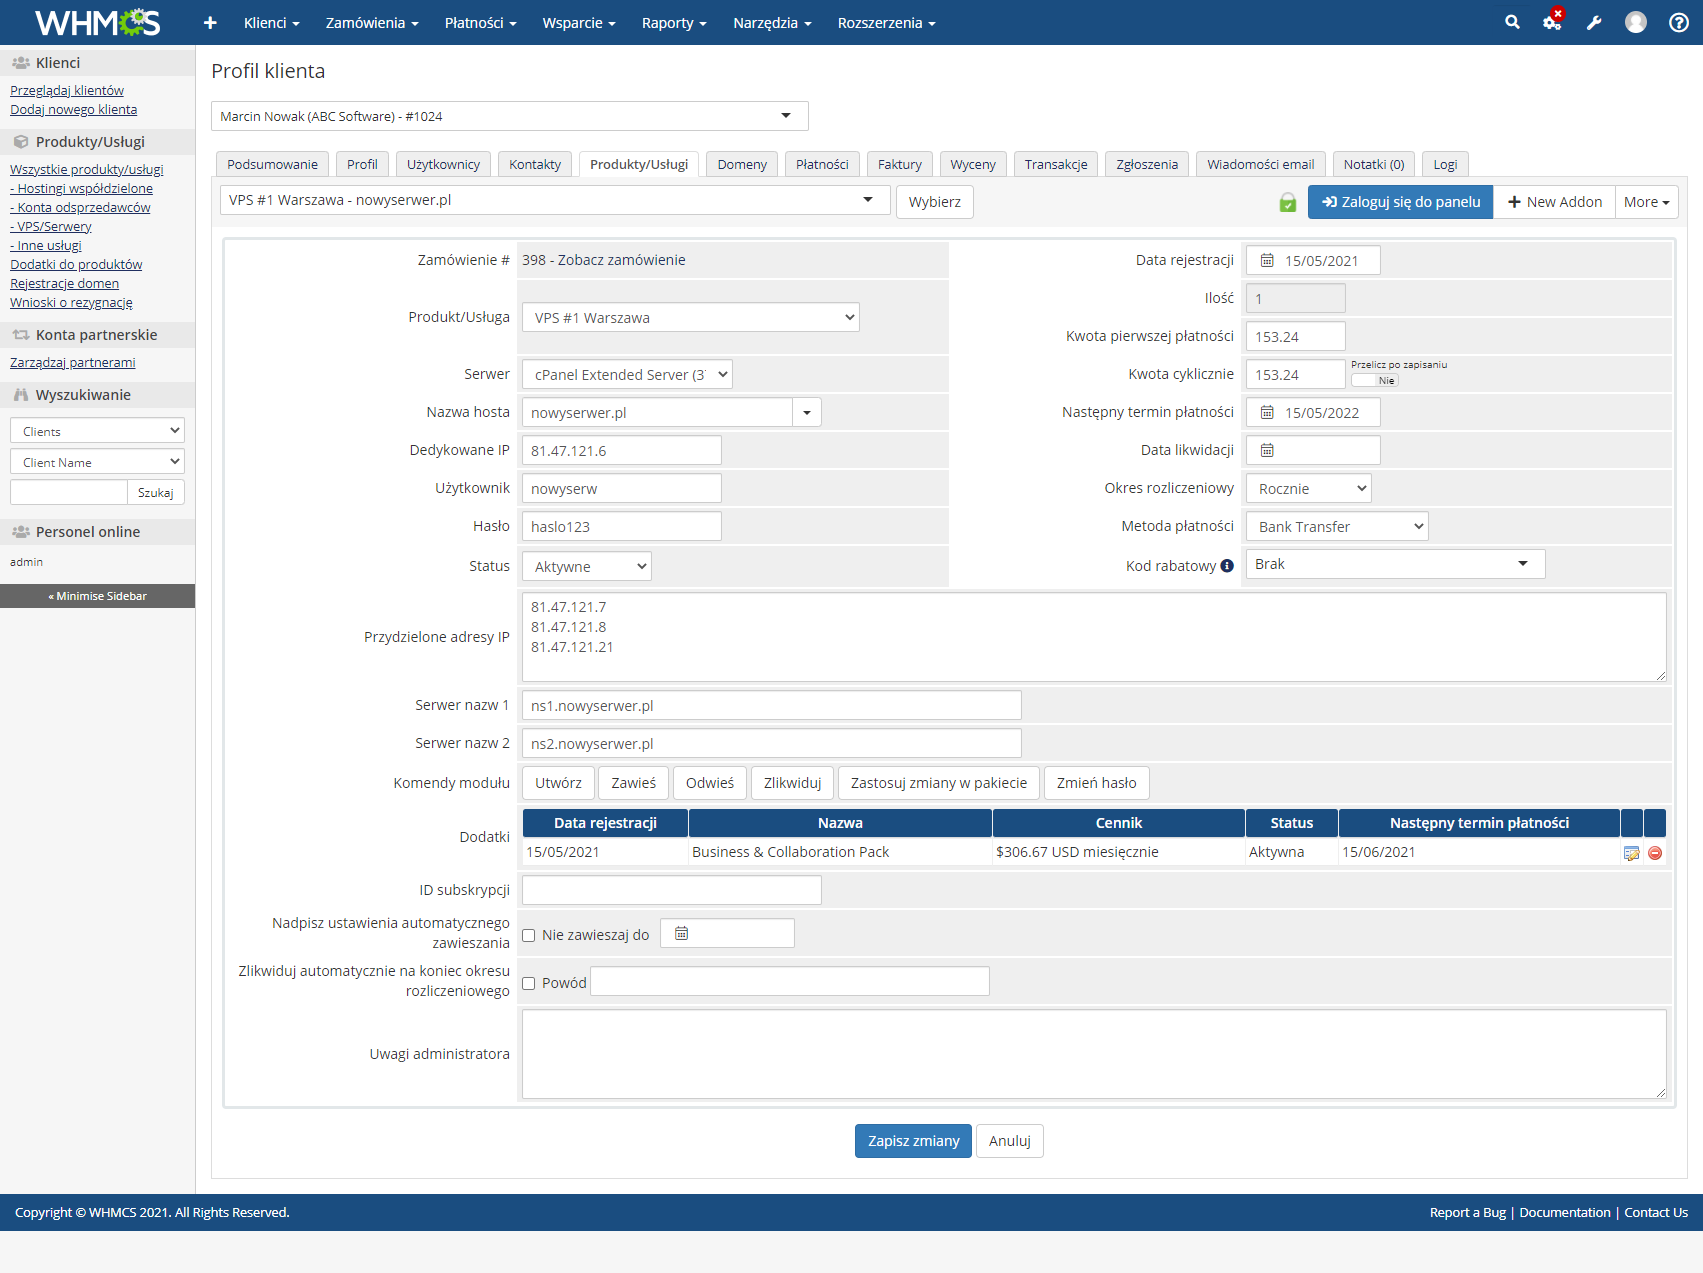Viewport: 1703px width, 1273px height.
Task: Open system settings via gear icon
Action: point(1552,22)
